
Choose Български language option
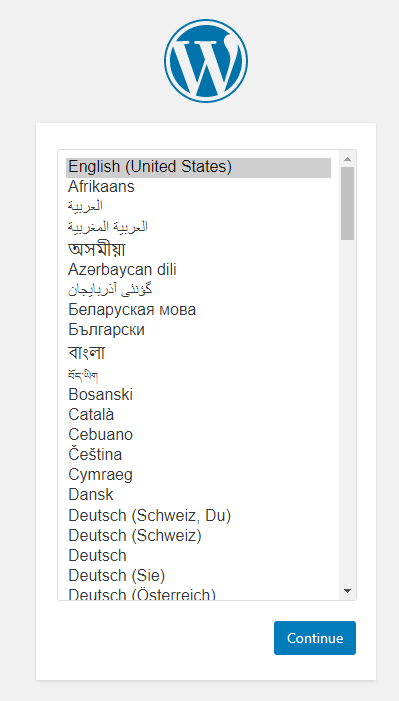pos(199,330)
